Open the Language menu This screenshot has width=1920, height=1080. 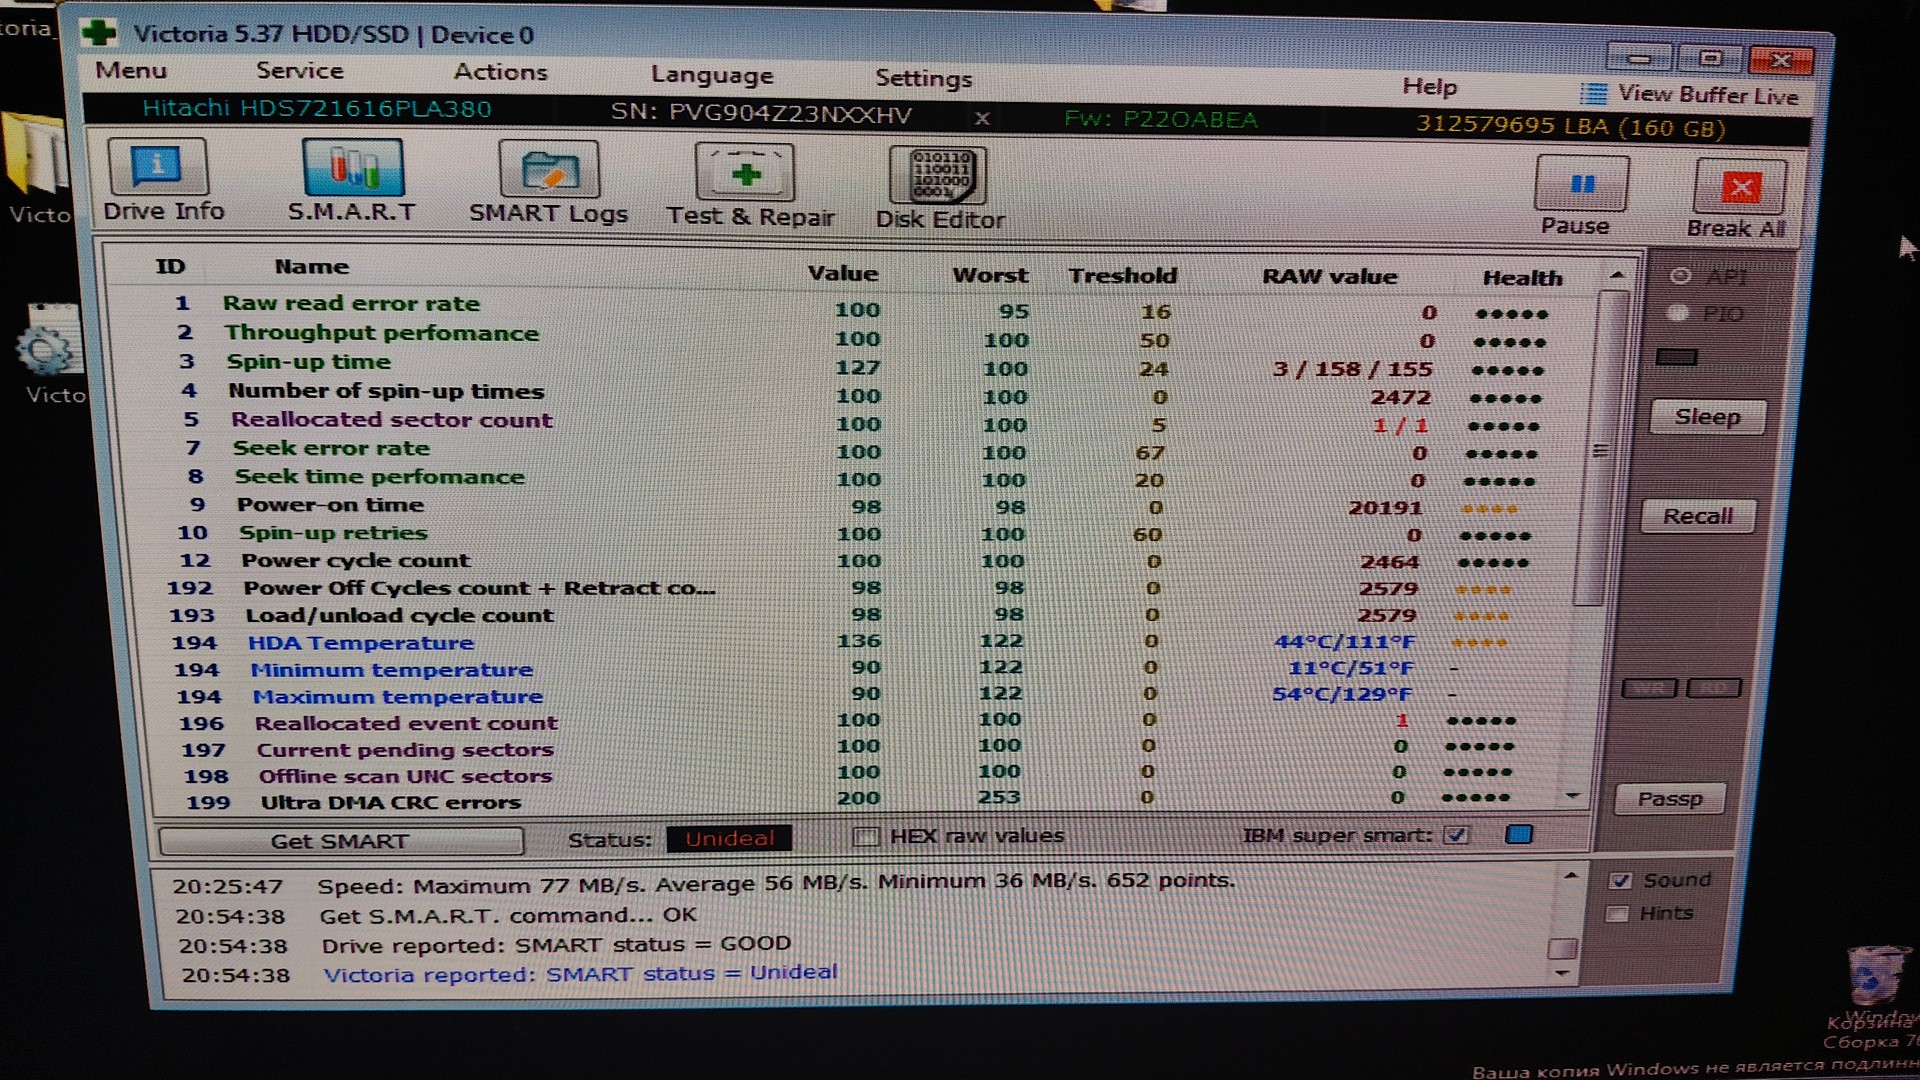pos(712,75)
